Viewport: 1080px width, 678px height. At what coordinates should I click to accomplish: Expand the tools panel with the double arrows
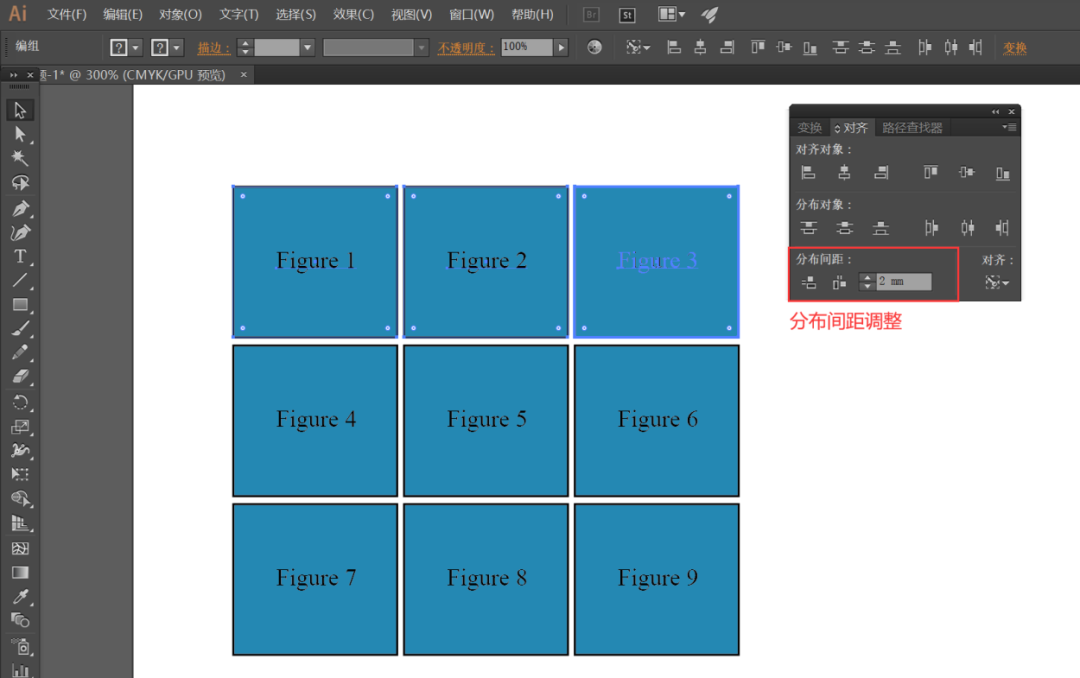13,75
